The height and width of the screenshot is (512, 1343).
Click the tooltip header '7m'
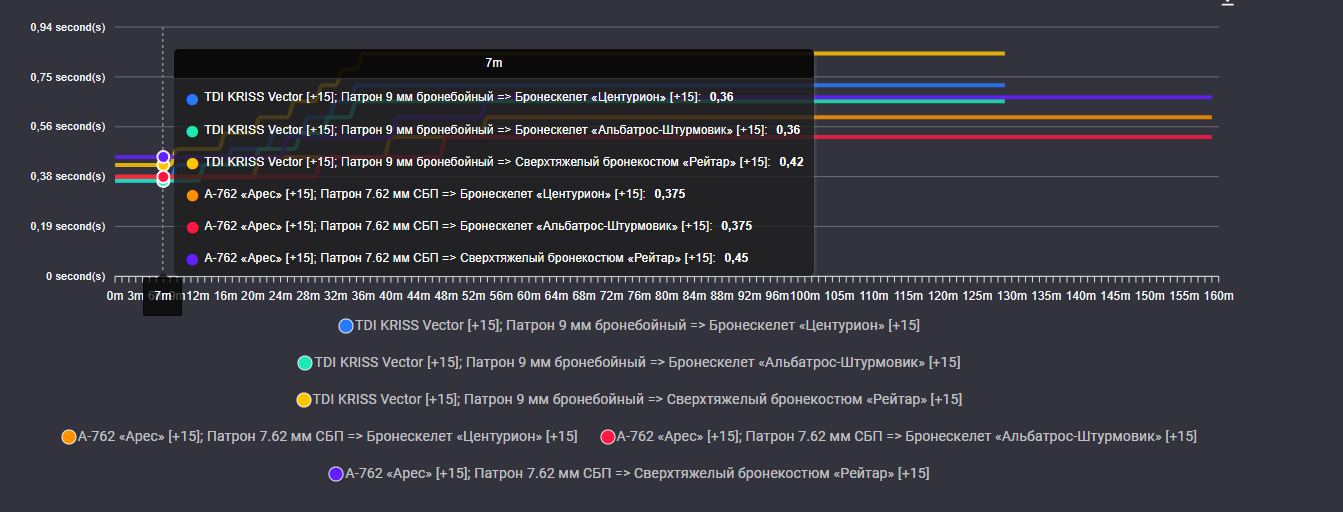pos(494,63)
